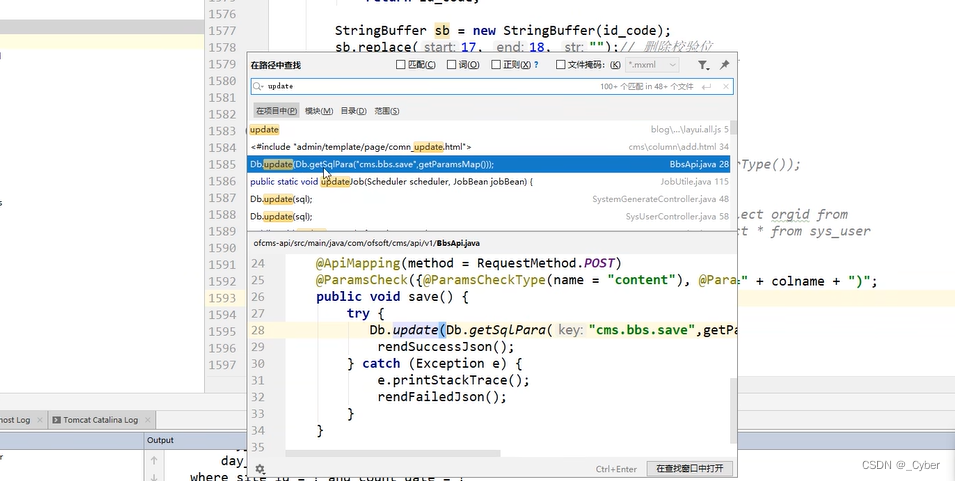This screenshot has height=481, width=955.
Task: Select the updateJob JobUtile.java result
Action: 489,181
